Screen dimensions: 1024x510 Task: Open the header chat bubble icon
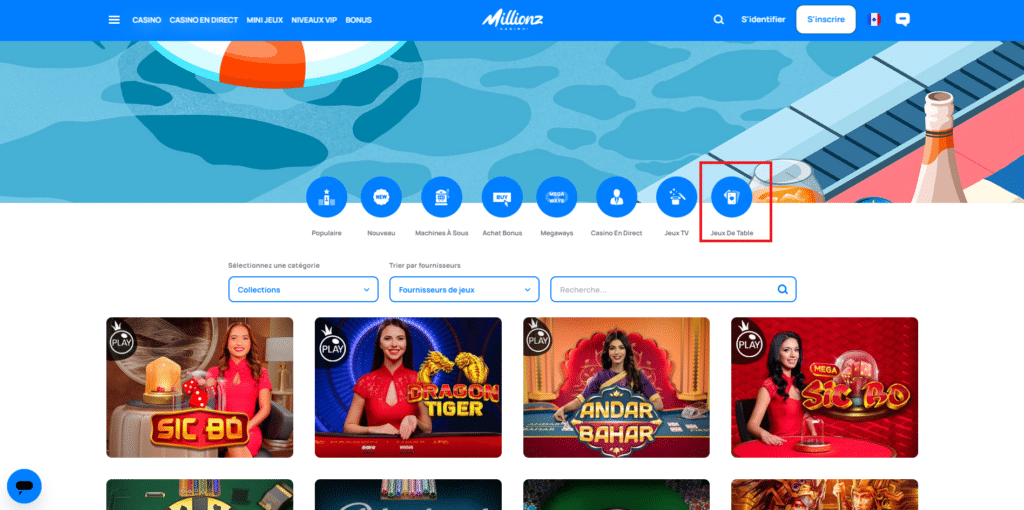coord(903,20)
